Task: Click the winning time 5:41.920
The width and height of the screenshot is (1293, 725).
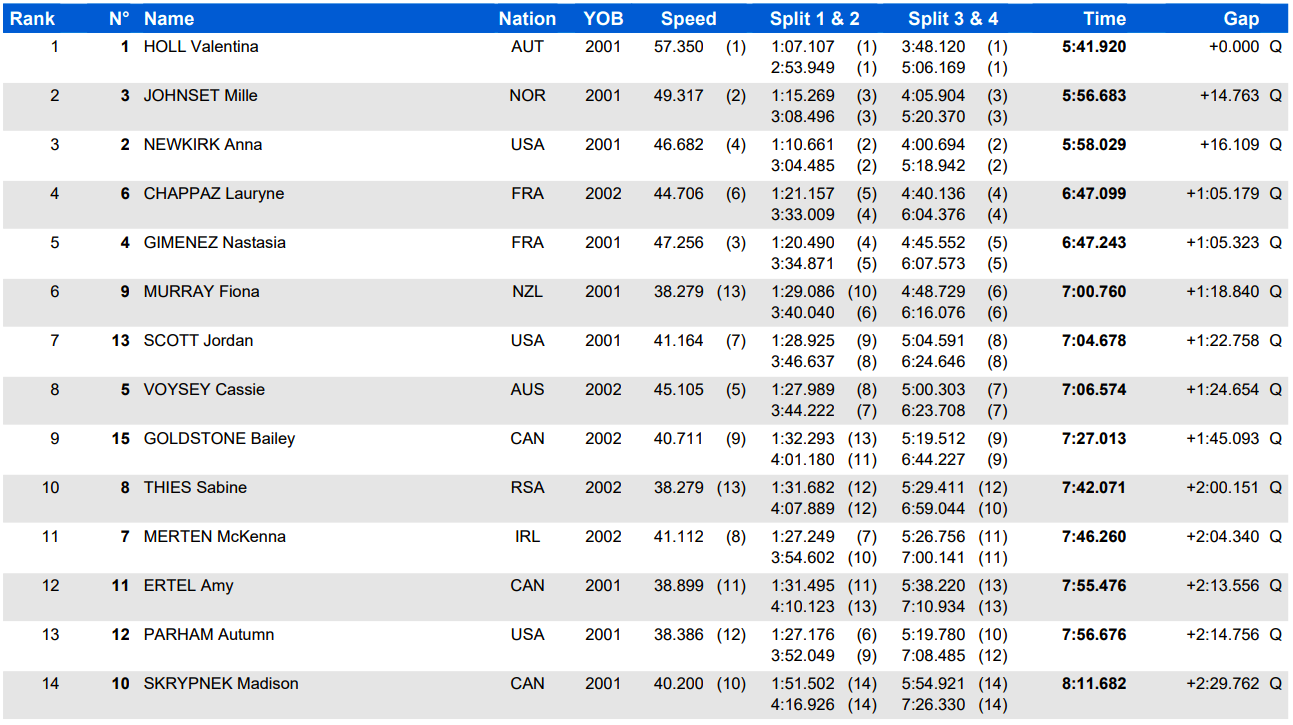Action: pyautogui.click(x=1094, y=47)
